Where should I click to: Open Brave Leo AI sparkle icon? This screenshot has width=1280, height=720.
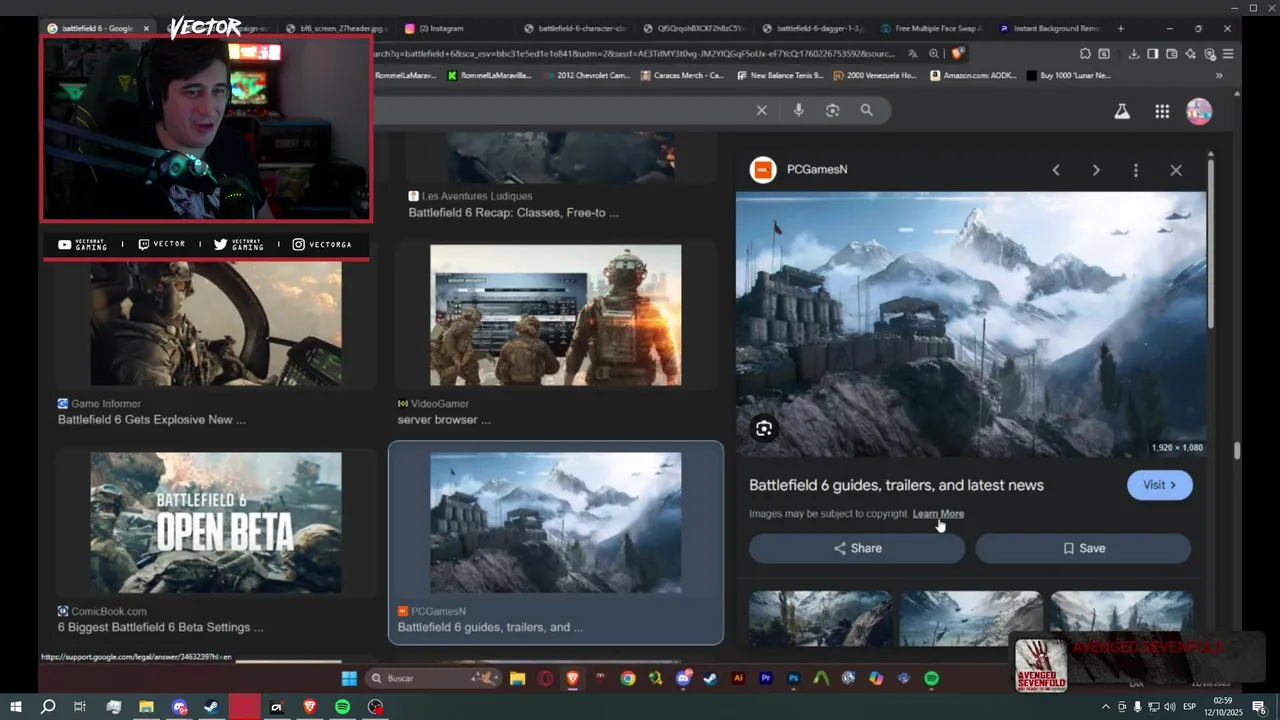coord(1190,54)
